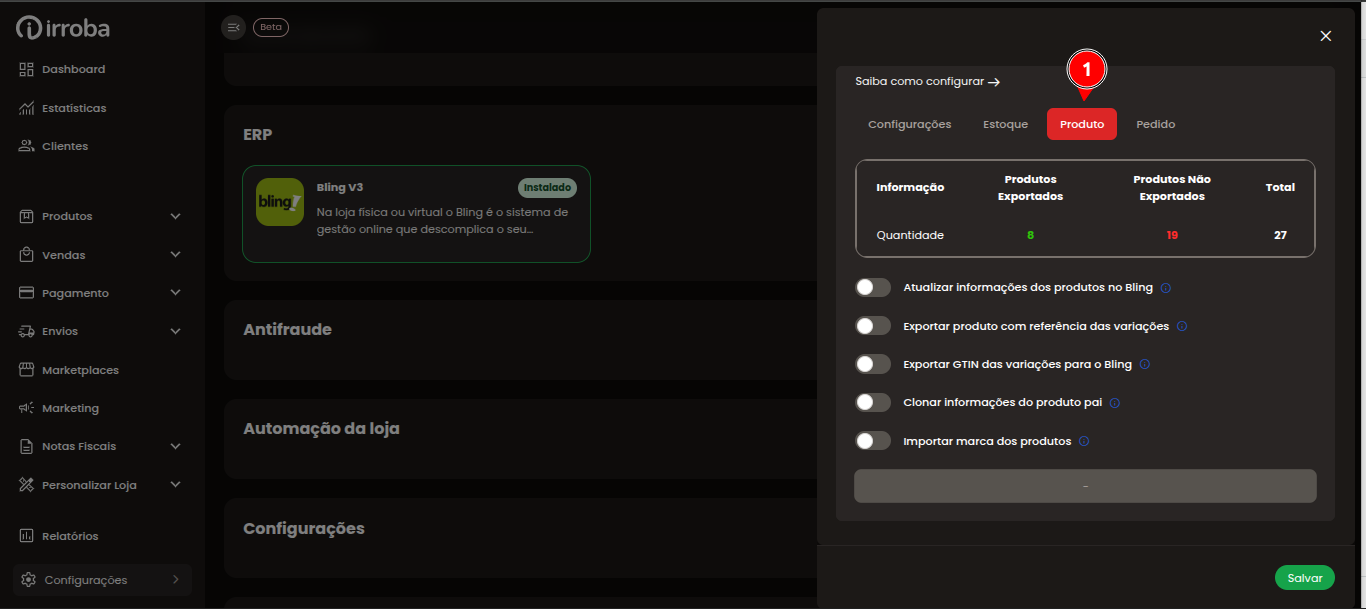Enable Clonar informações do produto pai
This screenshot has width=1366, height=609.
(873, 402)
